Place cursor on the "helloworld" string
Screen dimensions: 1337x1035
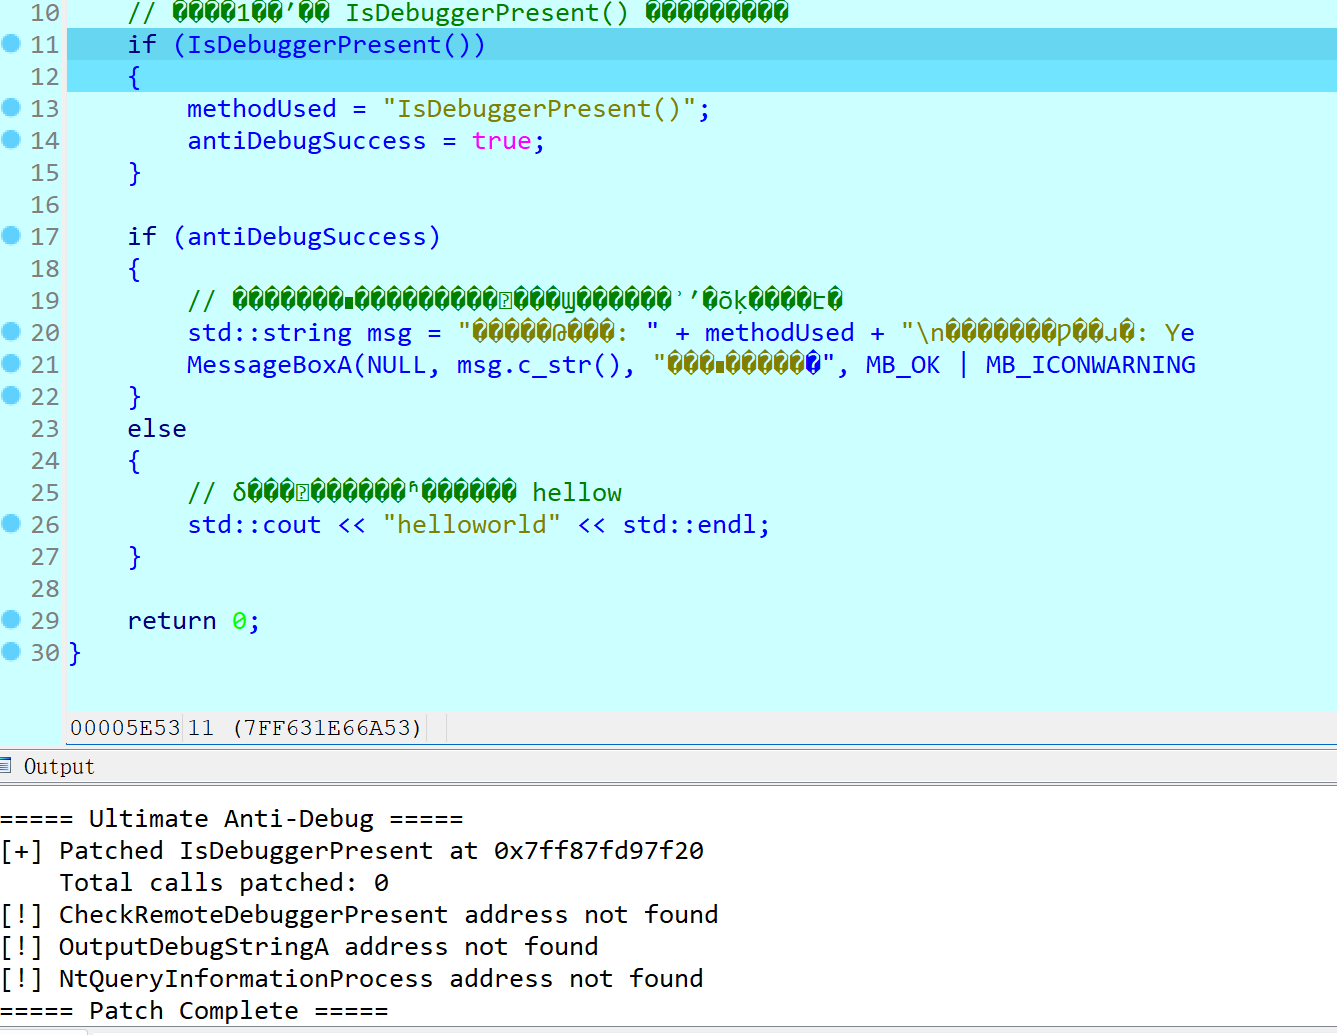click(x=471, y=525)
